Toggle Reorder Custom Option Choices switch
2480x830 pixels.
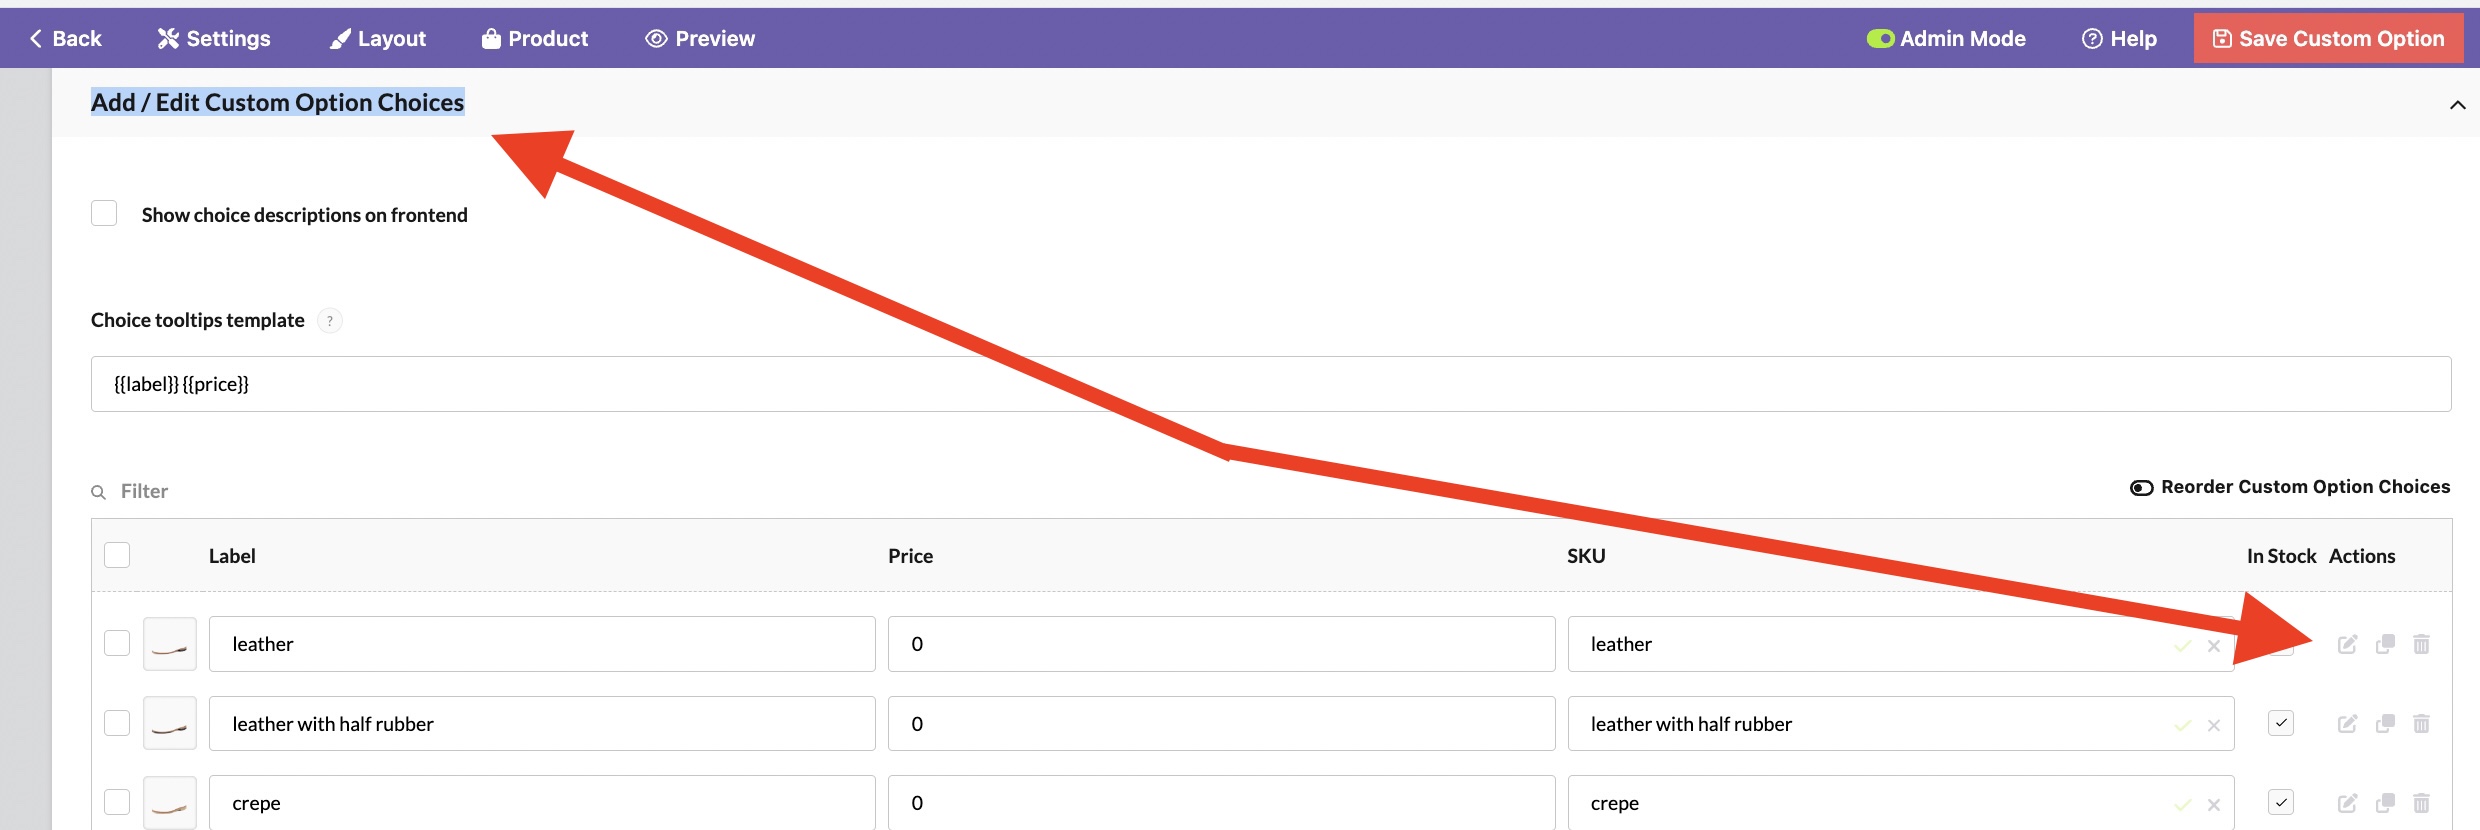[2141, 488]
